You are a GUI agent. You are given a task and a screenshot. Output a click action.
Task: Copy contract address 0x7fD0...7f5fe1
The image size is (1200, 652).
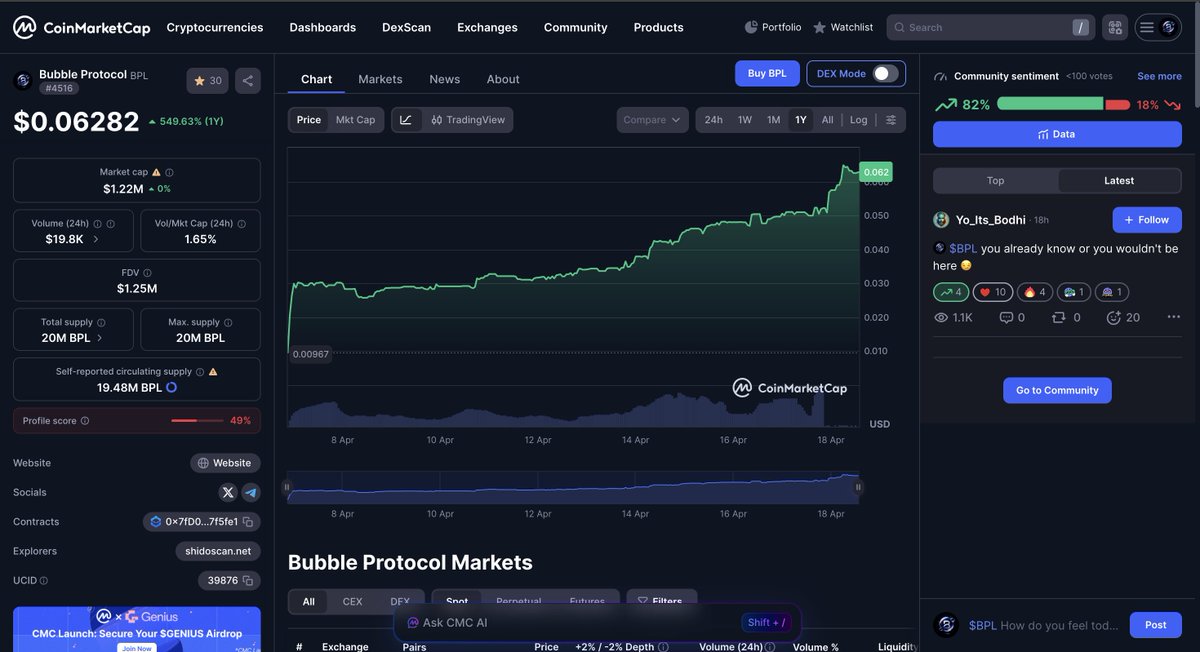point(248,522)
